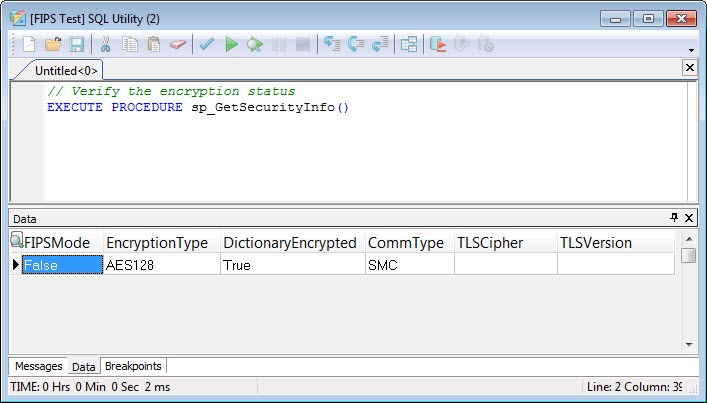The image size is (707, 403).
Task: Click the EncryptionType column header
Action: (x=161, y=243)
